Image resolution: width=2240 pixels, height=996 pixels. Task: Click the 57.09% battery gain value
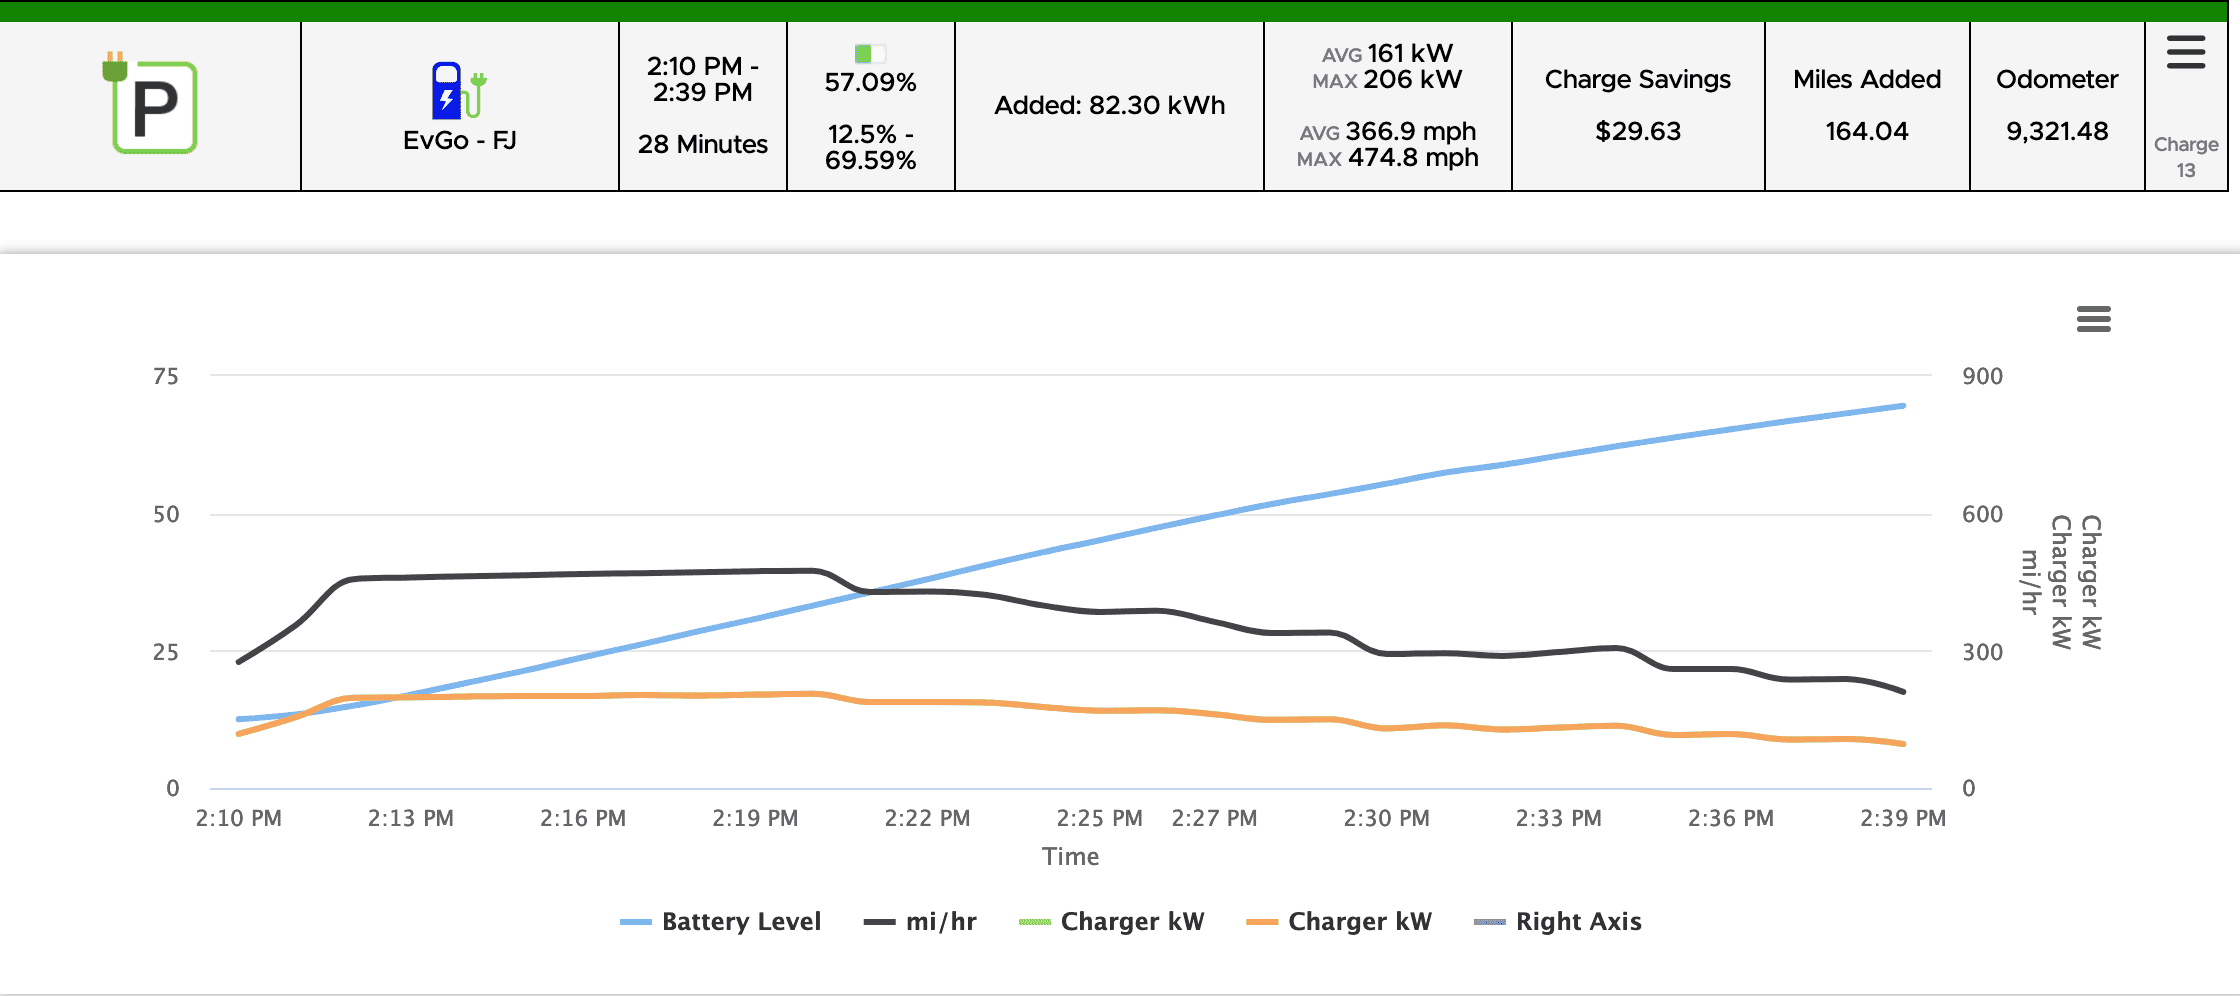click(870, 82)
